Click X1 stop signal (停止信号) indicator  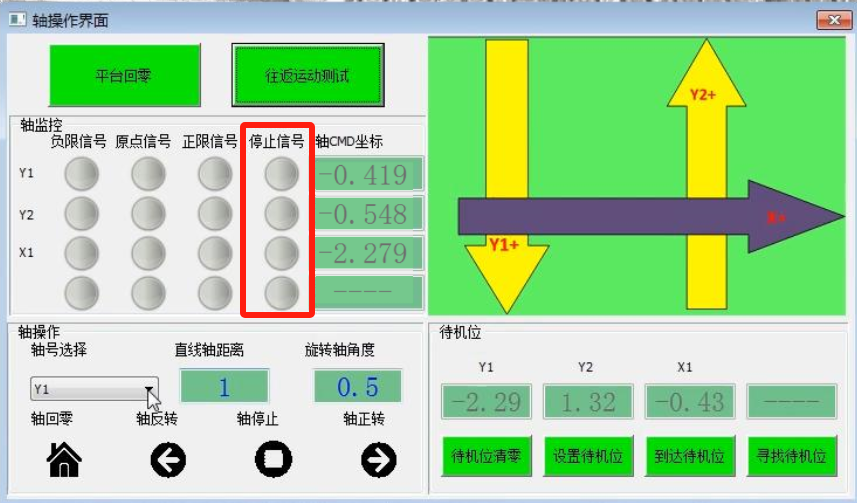tap(281, 252)
